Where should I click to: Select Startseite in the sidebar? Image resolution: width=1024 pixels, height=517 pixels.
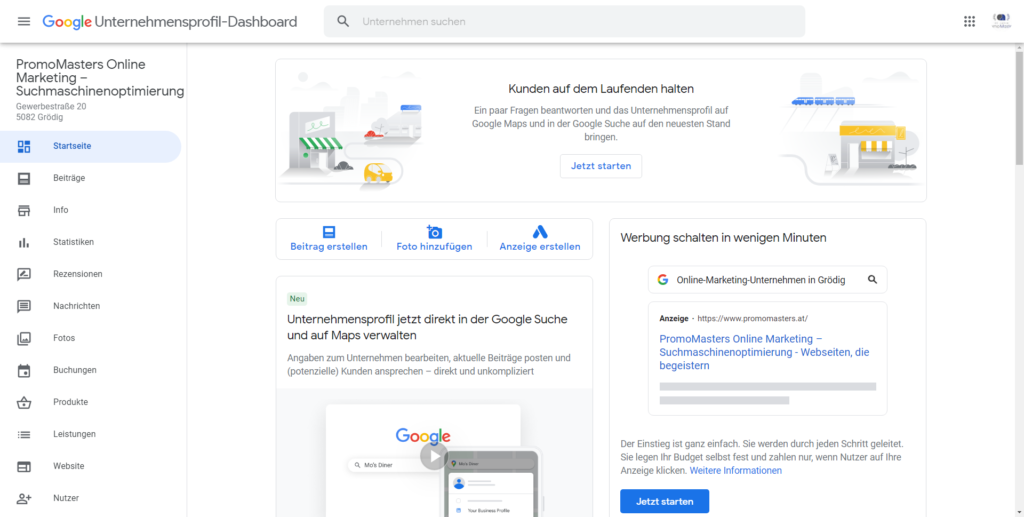[72, 146]
